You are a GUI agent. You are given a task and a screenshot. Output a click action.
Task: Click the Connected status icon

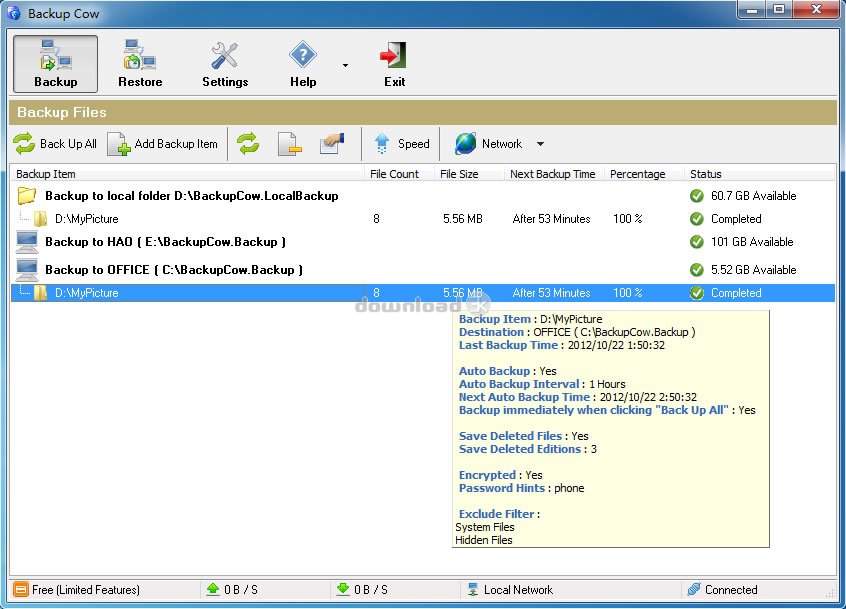pyautogui.click(x=694, y=589)
